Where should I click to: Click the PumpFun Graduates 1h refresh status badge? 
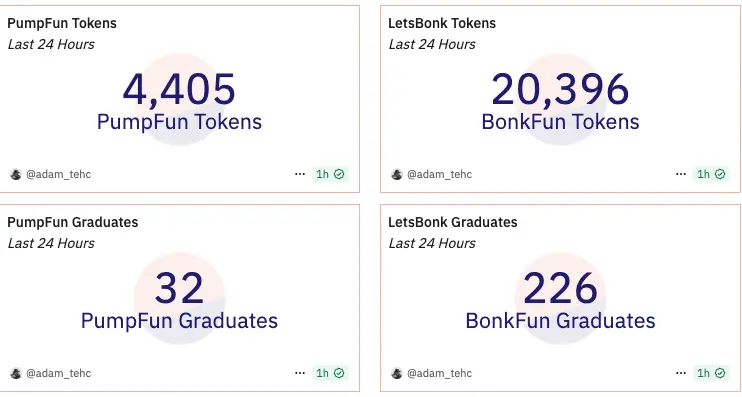330,373
